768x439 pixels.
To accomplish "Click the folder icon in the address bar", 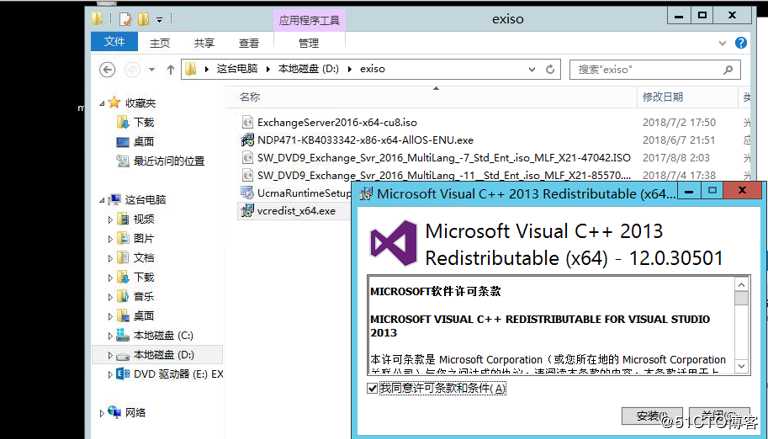I will [191, 69].
